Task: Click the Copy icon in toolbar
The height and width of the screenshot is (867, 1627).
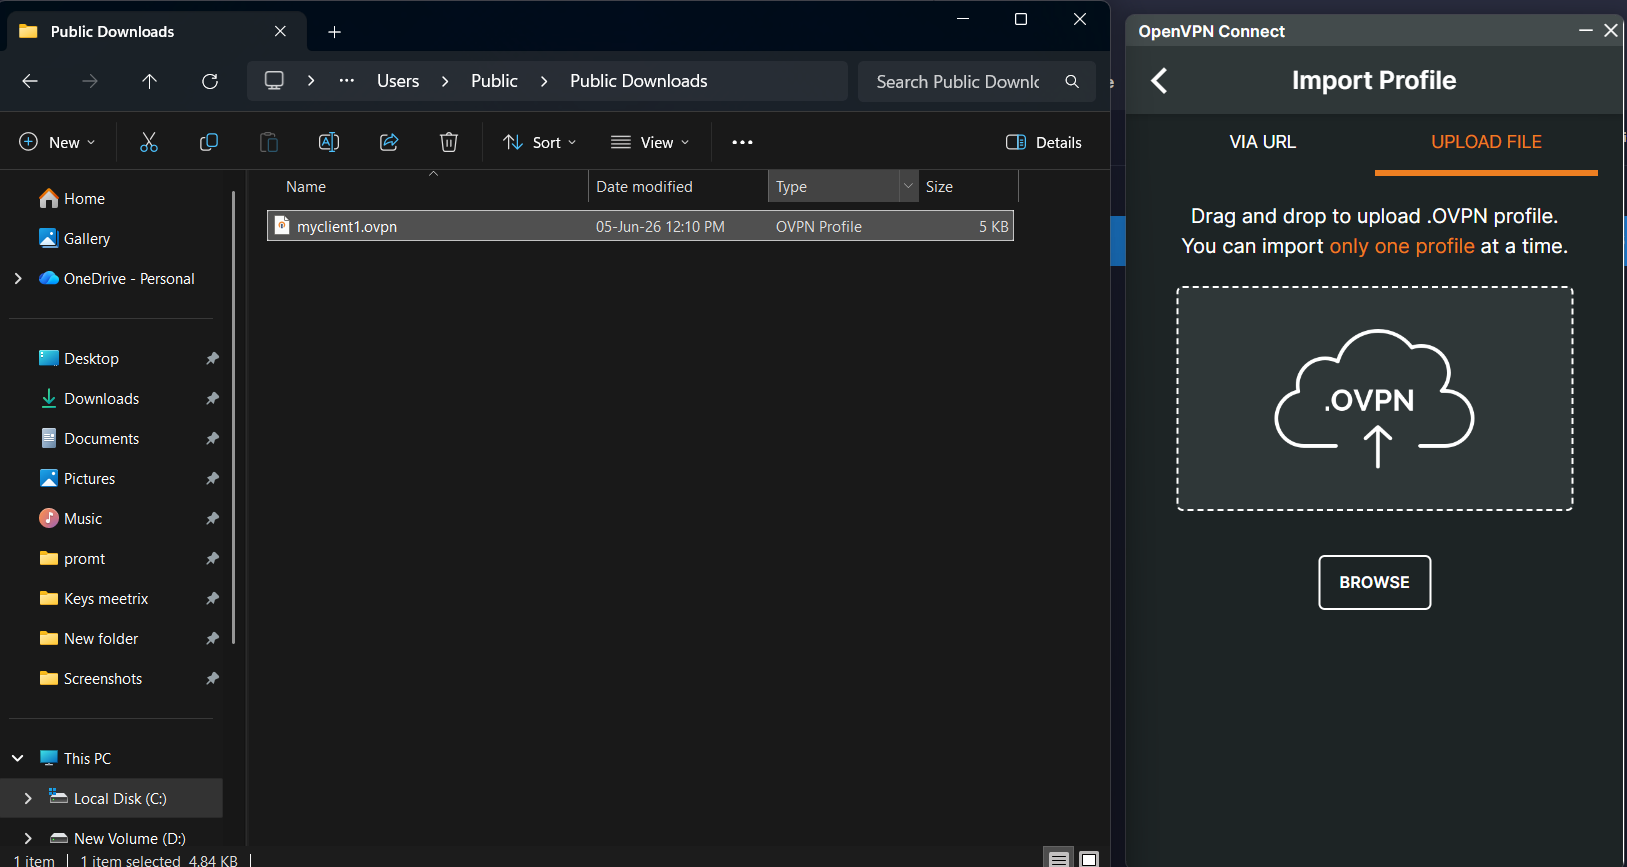Action: pos(209,142)
